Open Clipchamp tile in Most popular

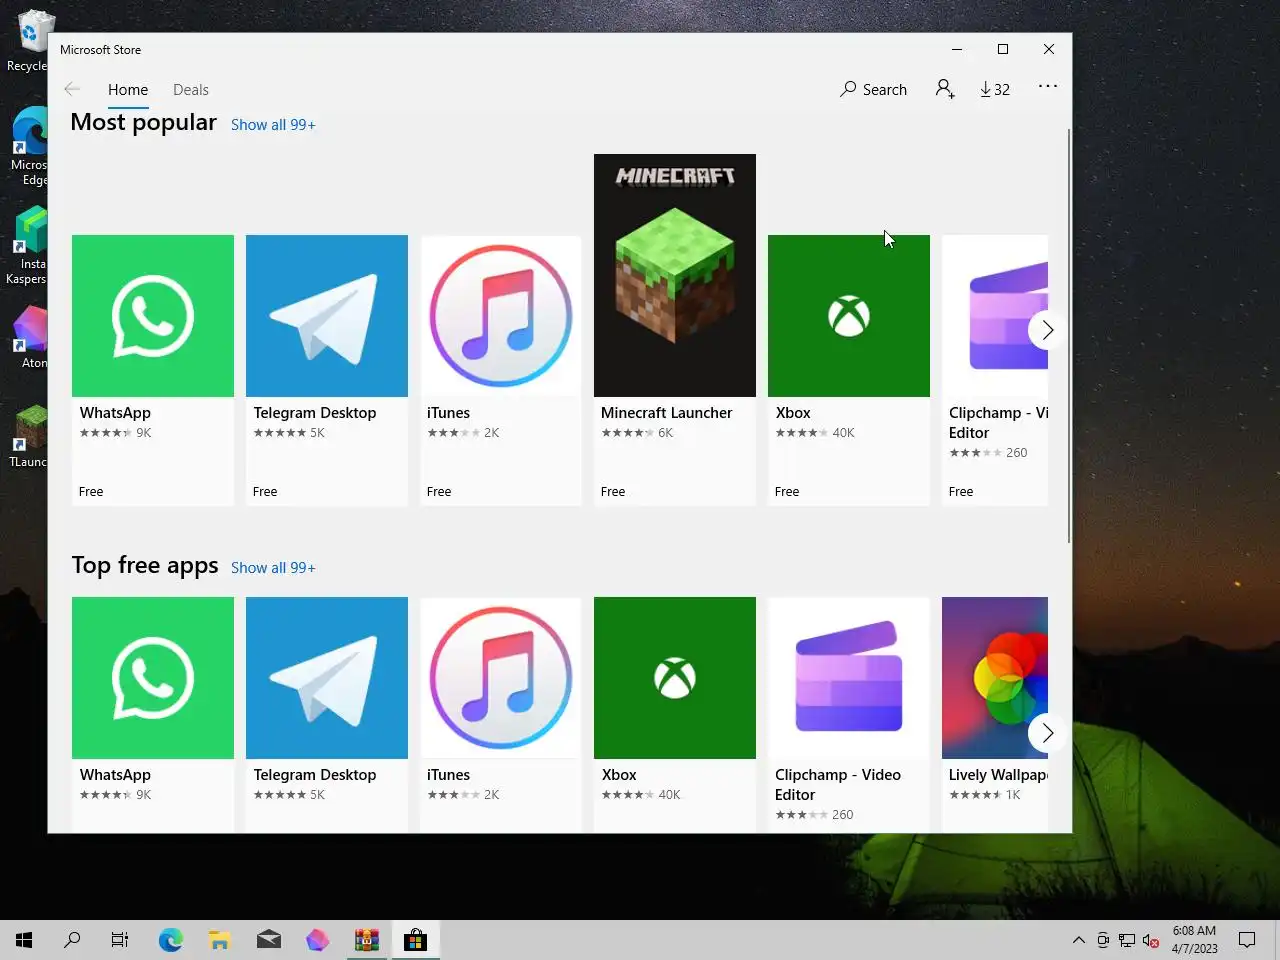click(x=995, y=370)
